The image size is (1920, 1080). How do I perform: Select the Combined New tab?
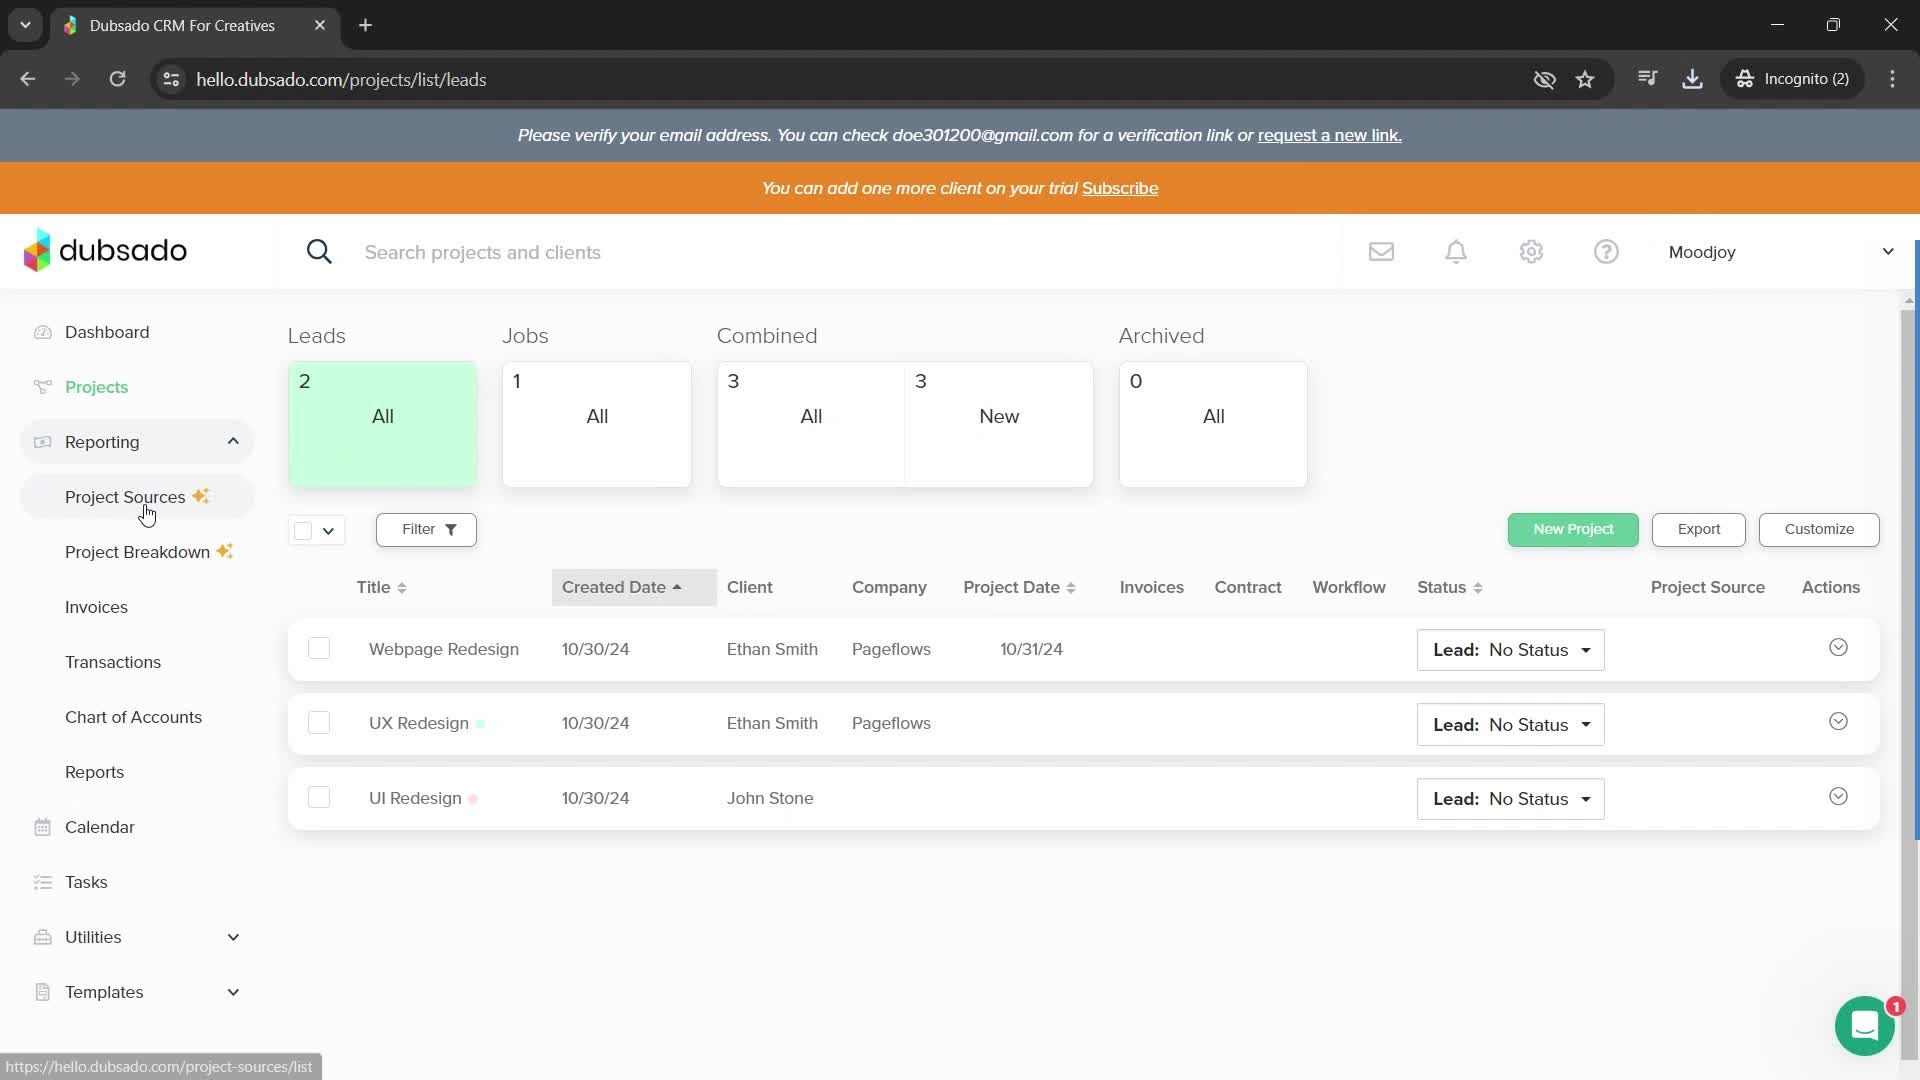point(999,424)
